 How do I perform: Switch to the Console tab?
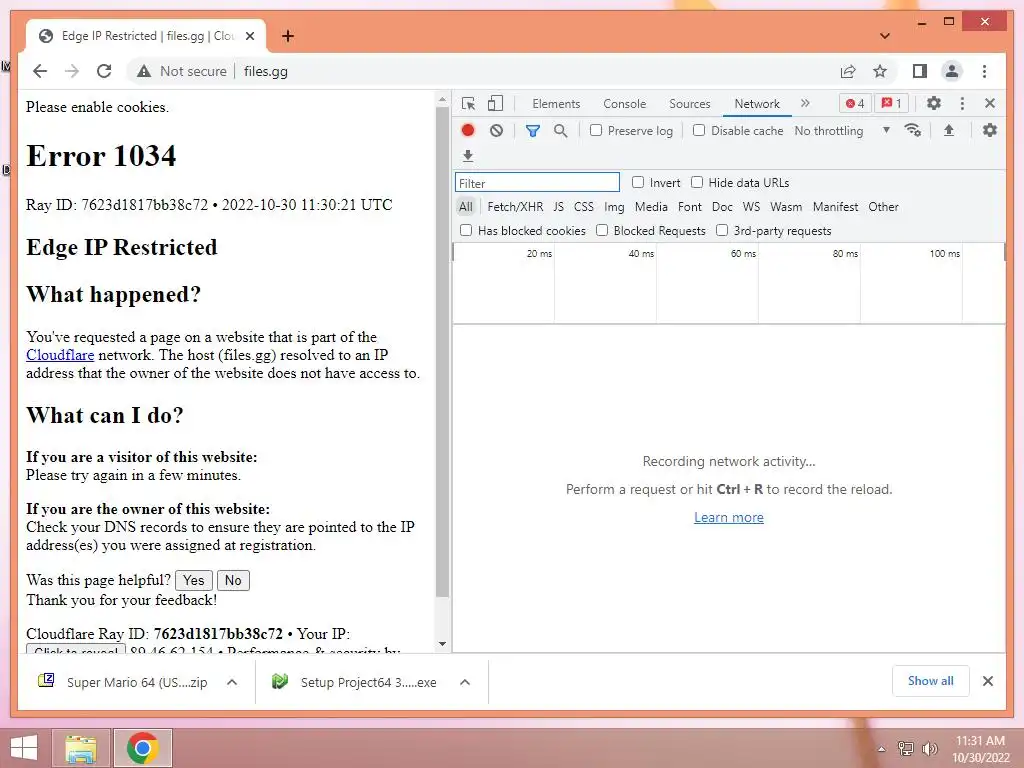pos(624,104)
